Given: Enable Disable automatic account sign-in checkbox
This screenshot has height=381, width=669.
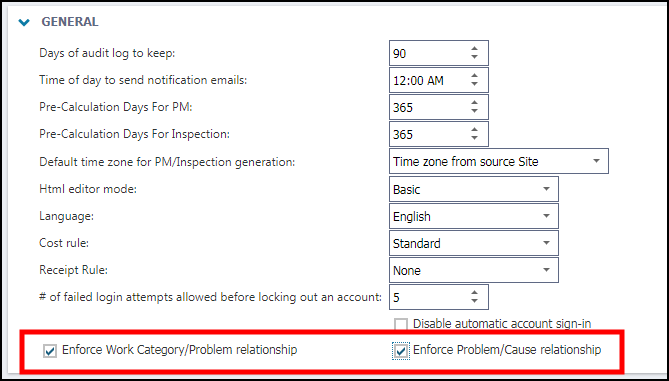Looking at the screenshot, I should 401,324.
